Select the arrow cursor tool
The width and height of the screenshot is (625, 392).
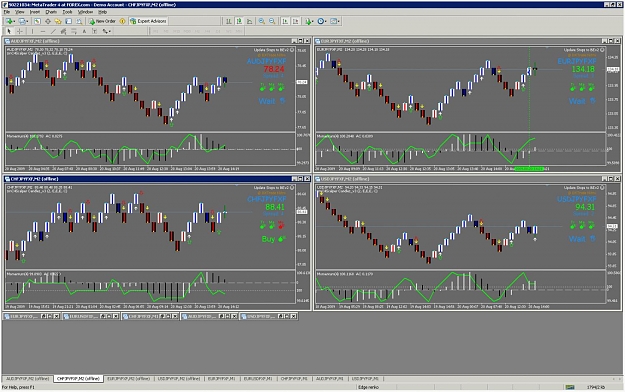[x=9, y=31]
